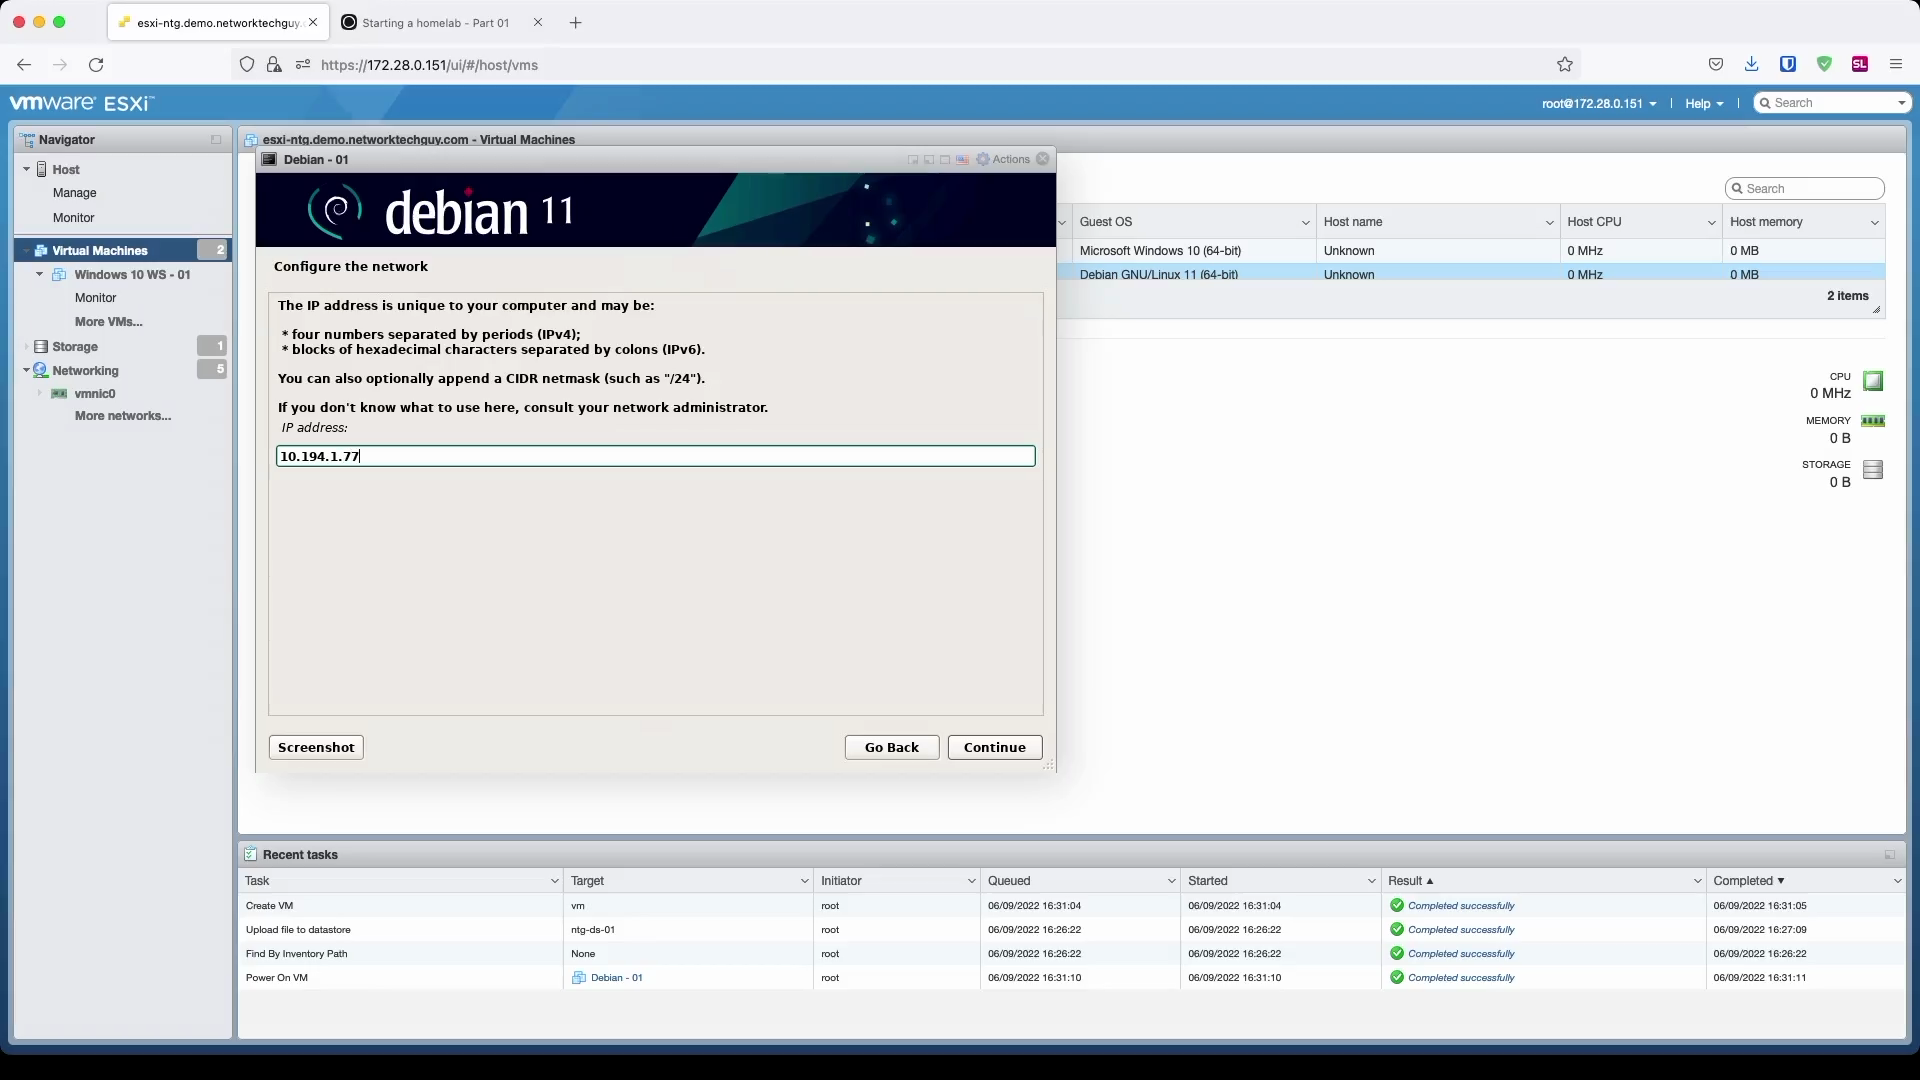Click the console icon beside the Debian - 01 title

coord(269,160)
